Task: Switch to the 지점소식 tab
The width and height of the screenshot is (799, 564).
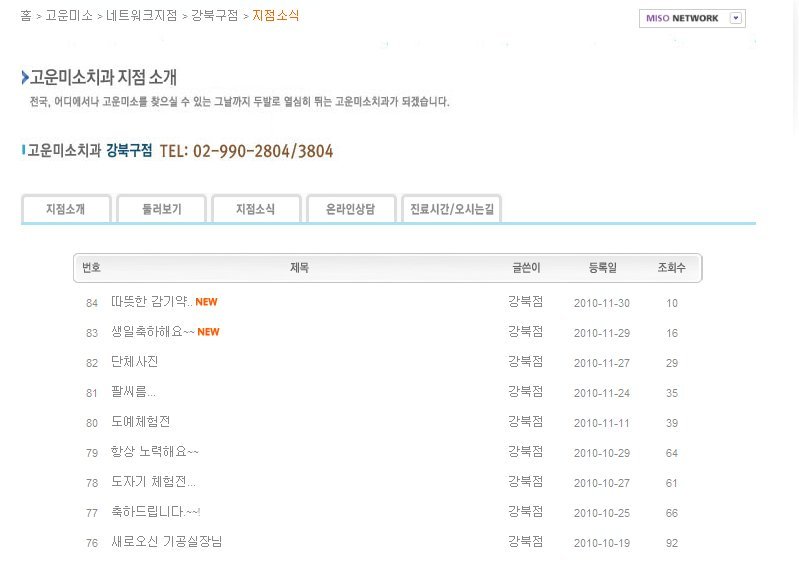Action: (x=256, y=209)
